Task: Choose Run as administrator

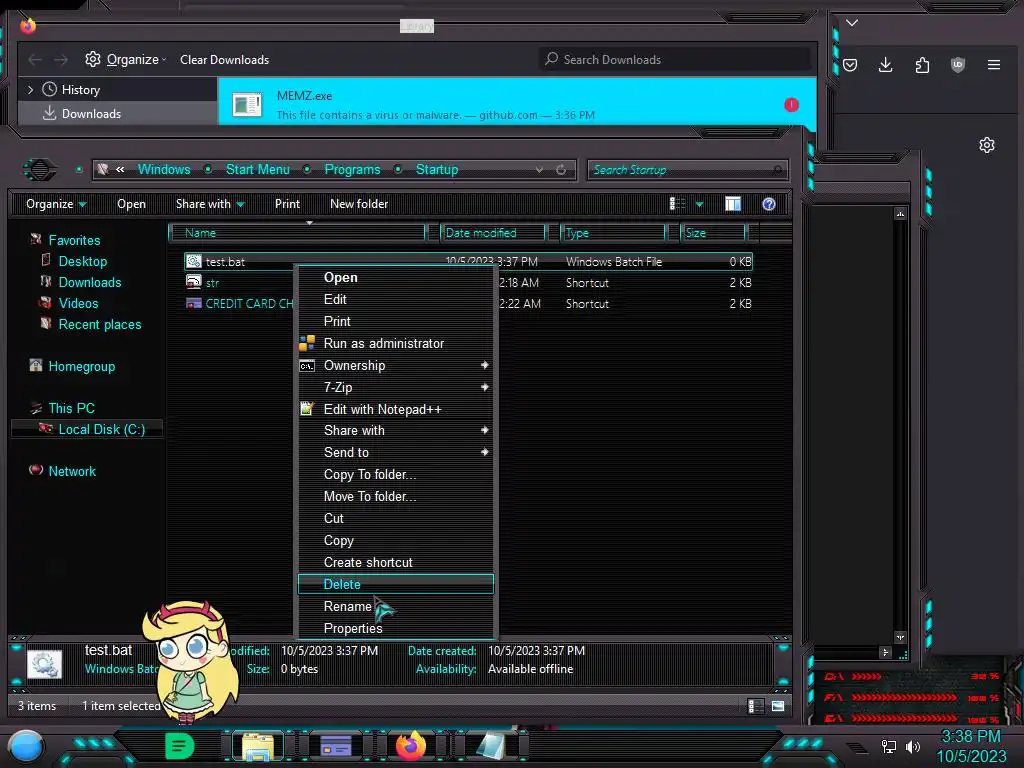Action: [395, 344]
